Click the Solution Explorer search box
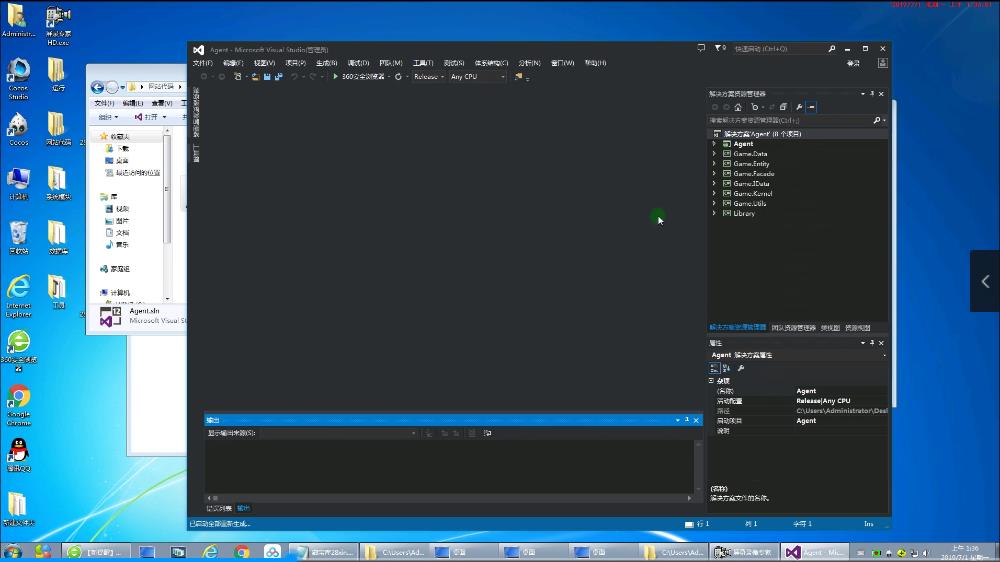Image resolution: width=1000 pixels, height=562 pixels. click(x=790, y=120)
